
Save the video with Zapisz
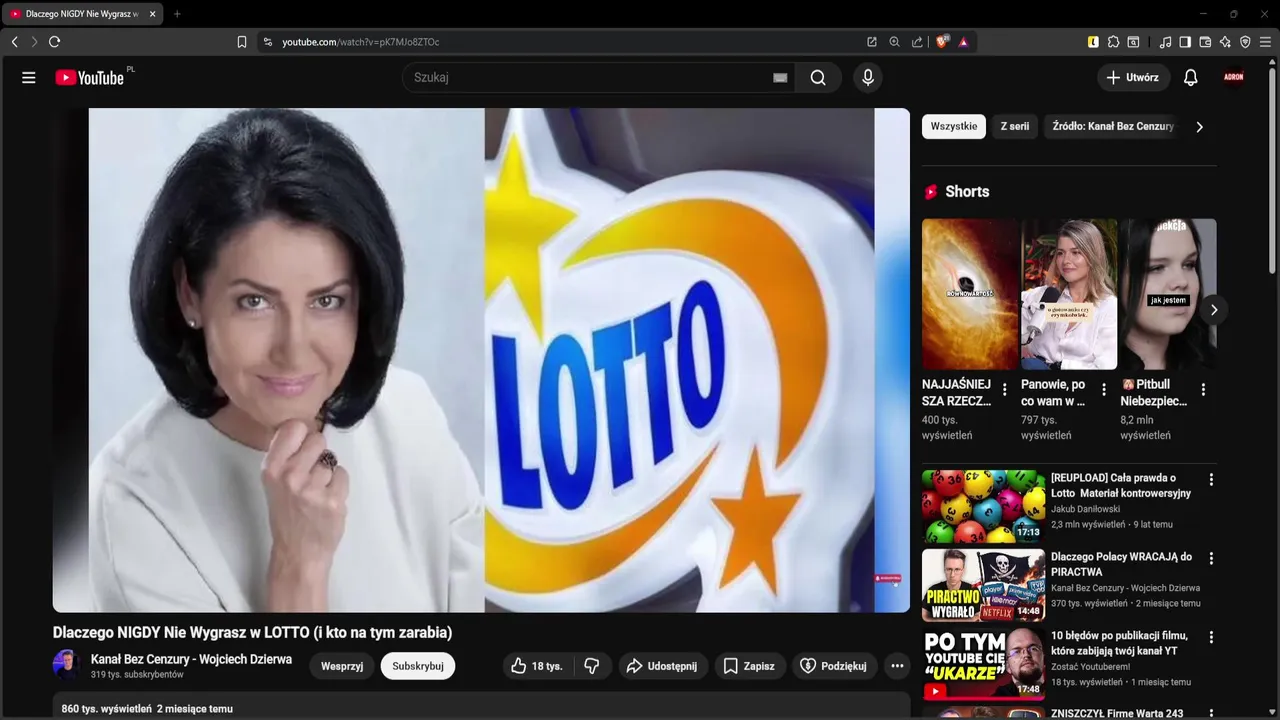(x=748, y=666)
